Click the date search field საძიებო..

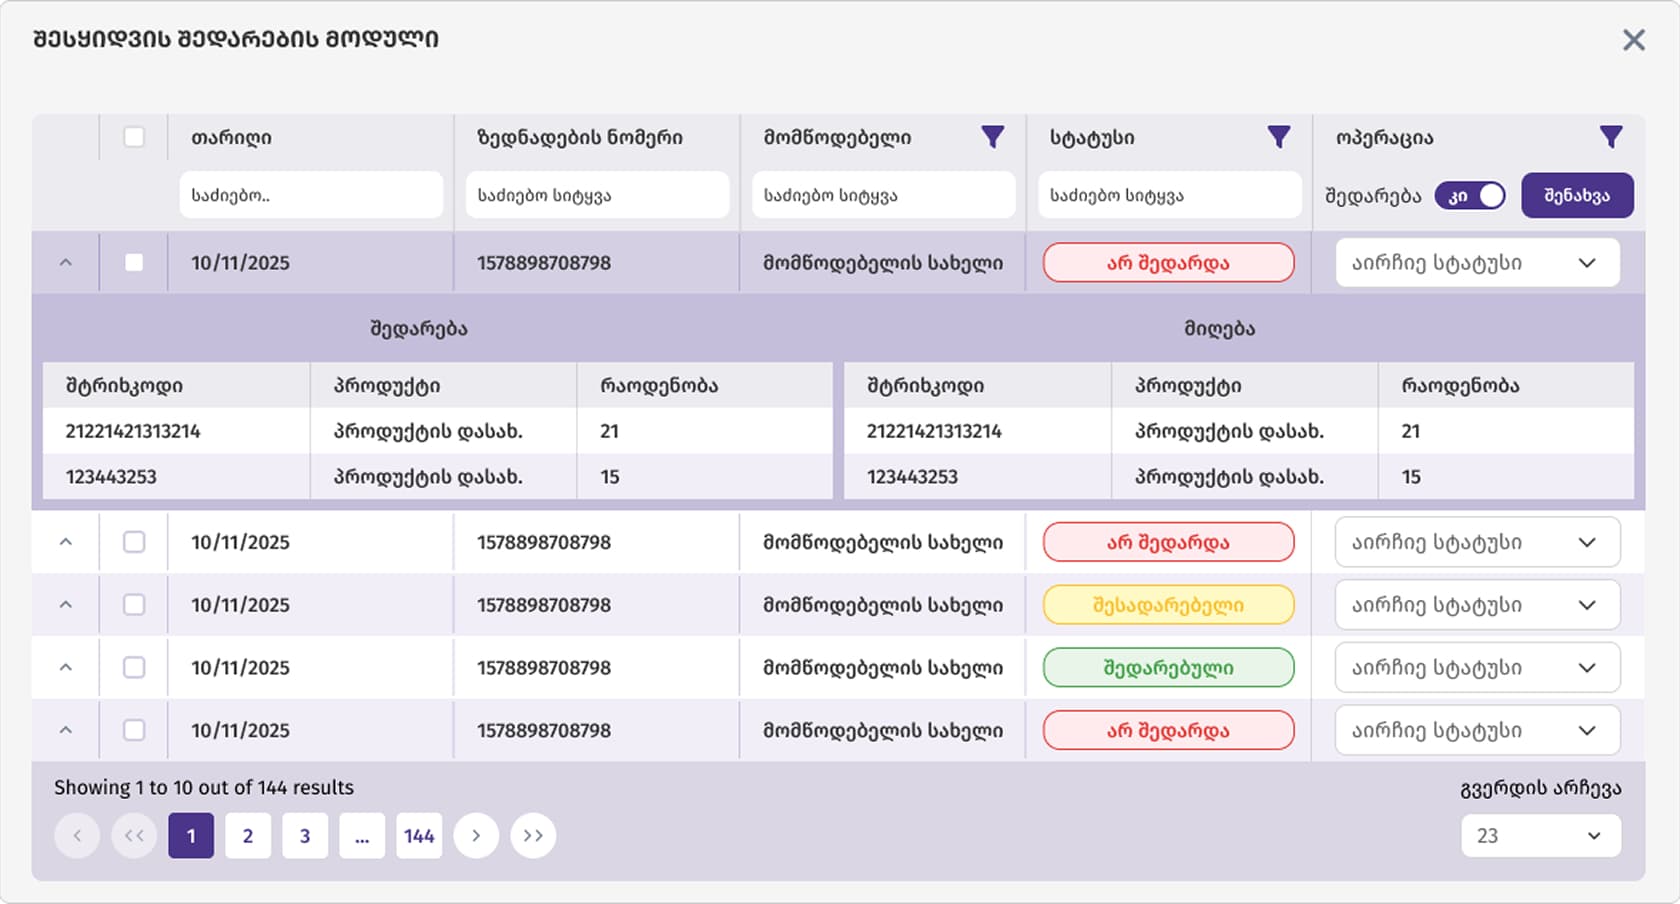pyautogui.click(x=311, y=195)
